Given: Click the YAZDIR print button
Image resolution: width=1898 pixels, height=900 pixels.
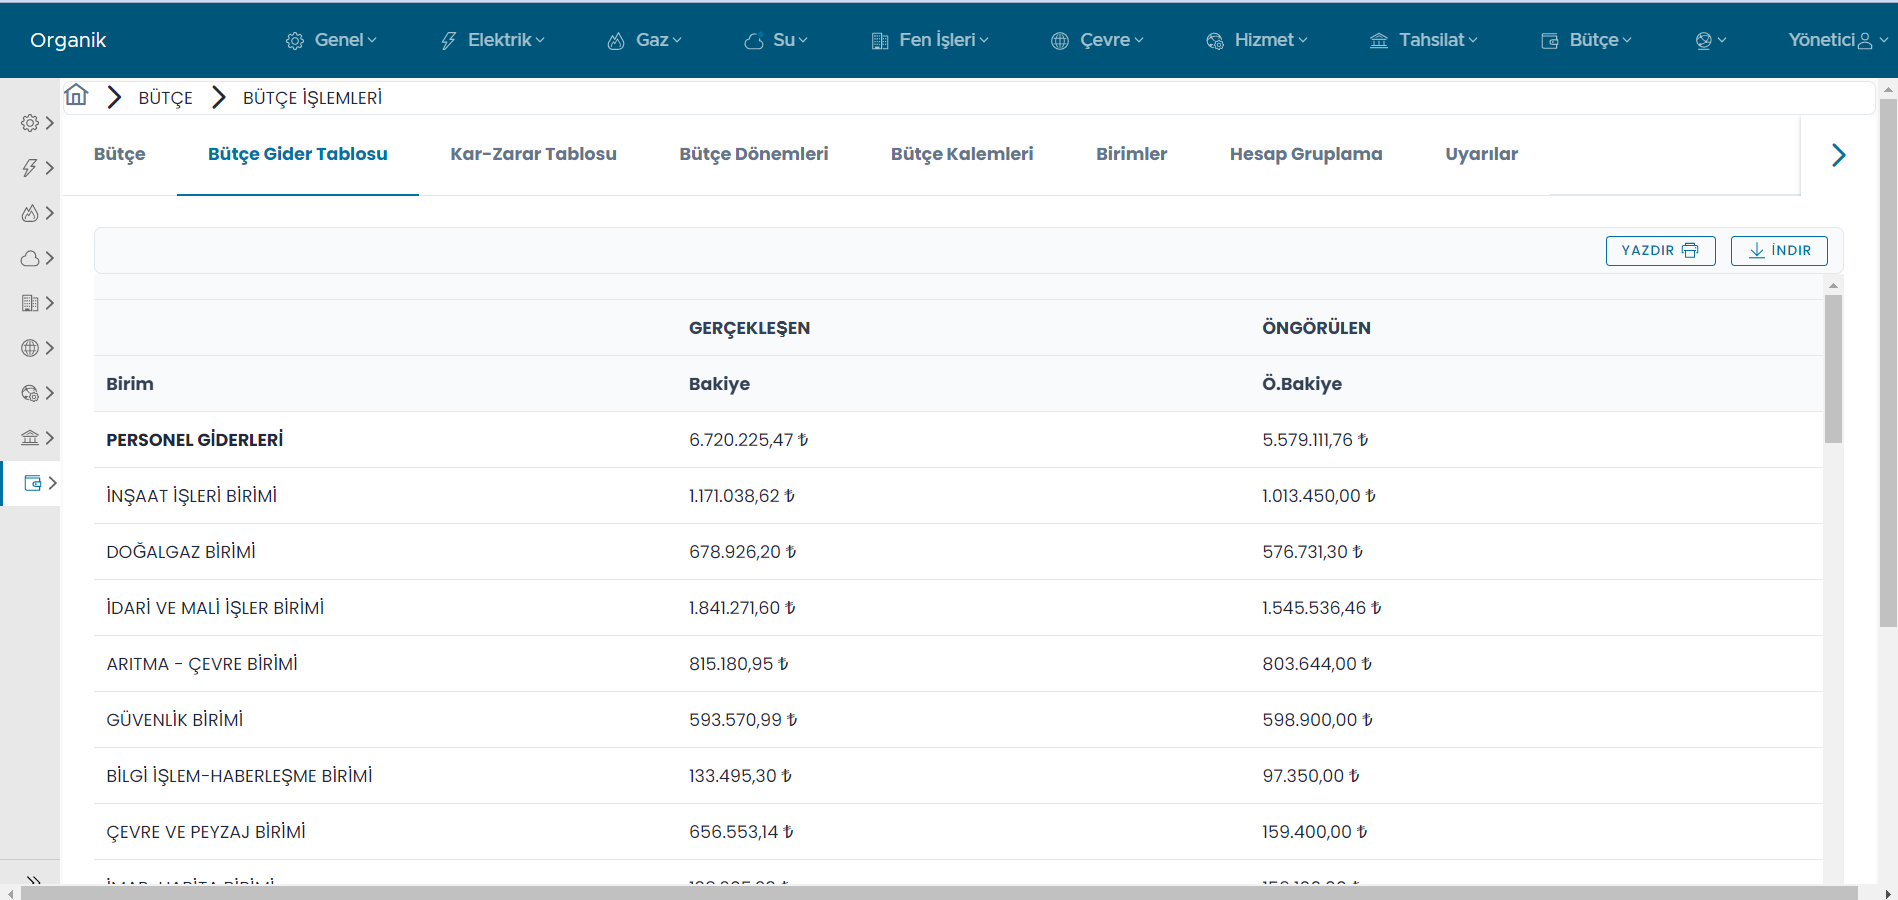Looking at the screenshot, I should pos(1660,251).
